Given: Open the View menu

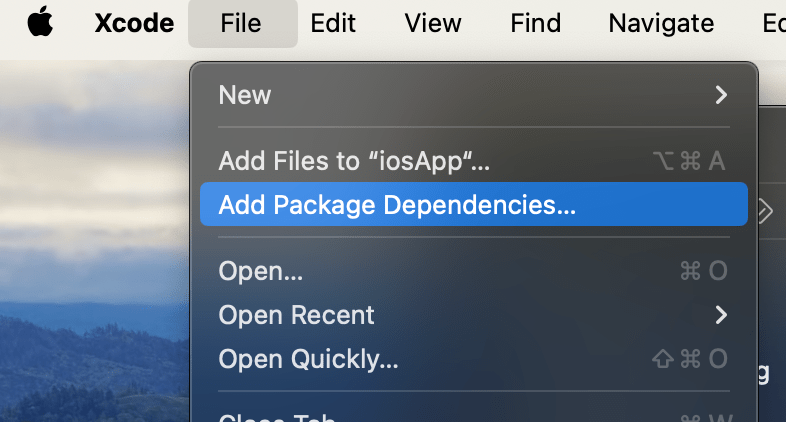Looking at the screenshot, I should click(x=433, y=23).
